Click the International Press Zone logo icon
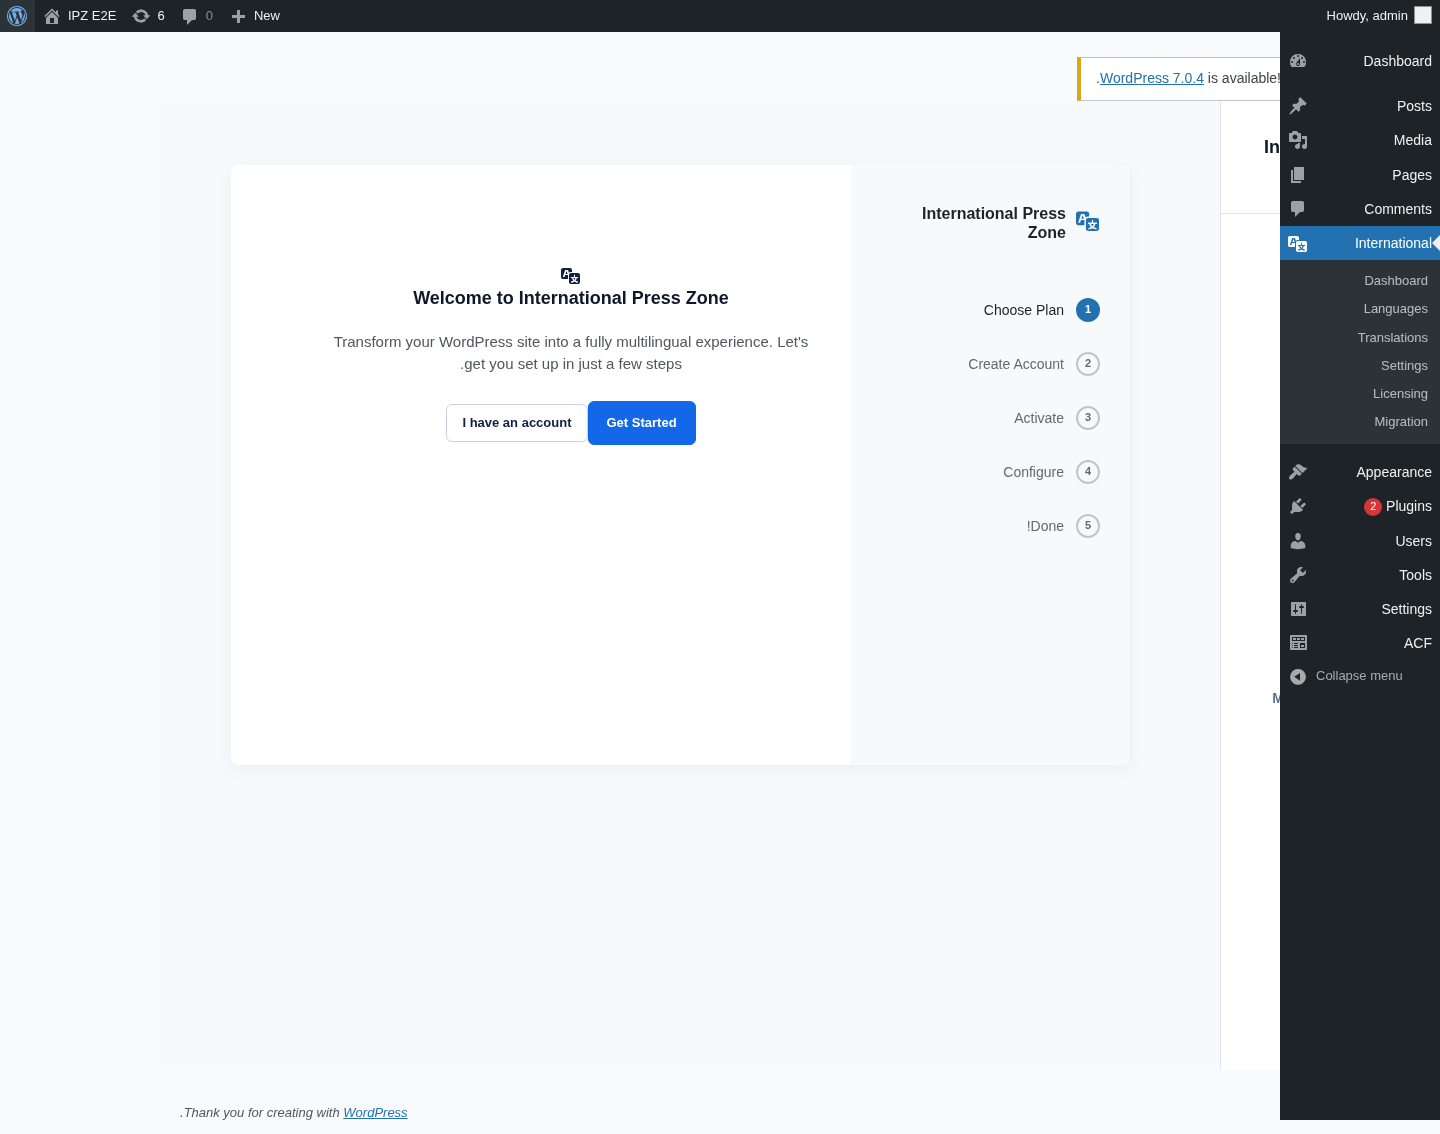The width and height of the screenshot is (1440, 1134). pos(1088,221)
